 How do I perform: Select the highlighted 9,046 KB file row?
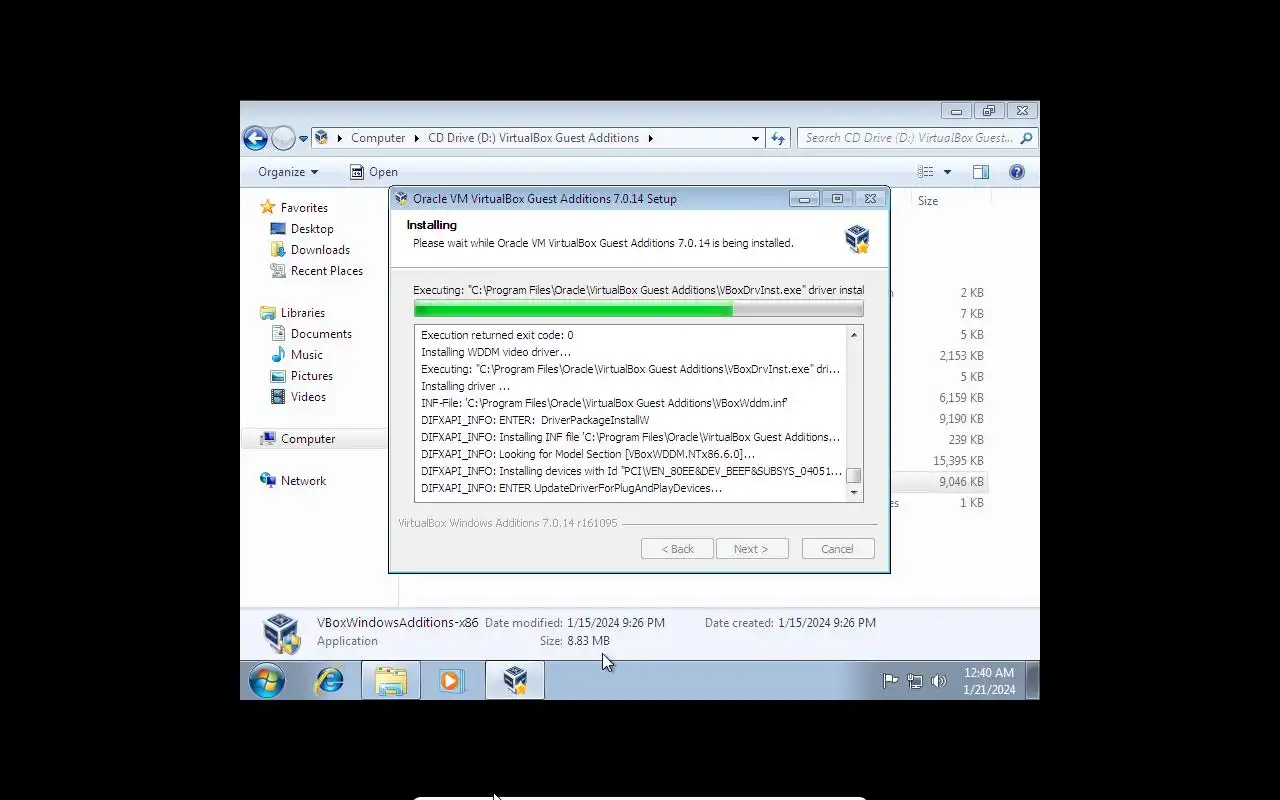point(938,482)
